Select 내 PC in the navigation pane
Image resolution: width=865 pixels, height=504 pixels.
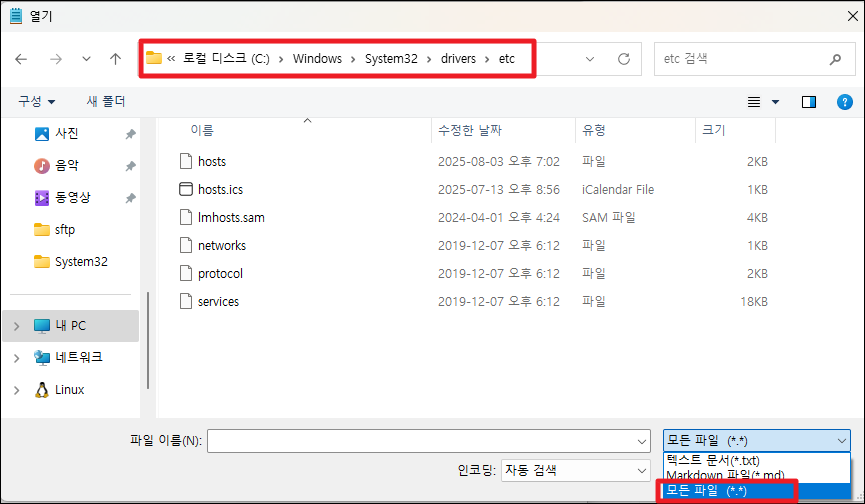tap(71, 326)
